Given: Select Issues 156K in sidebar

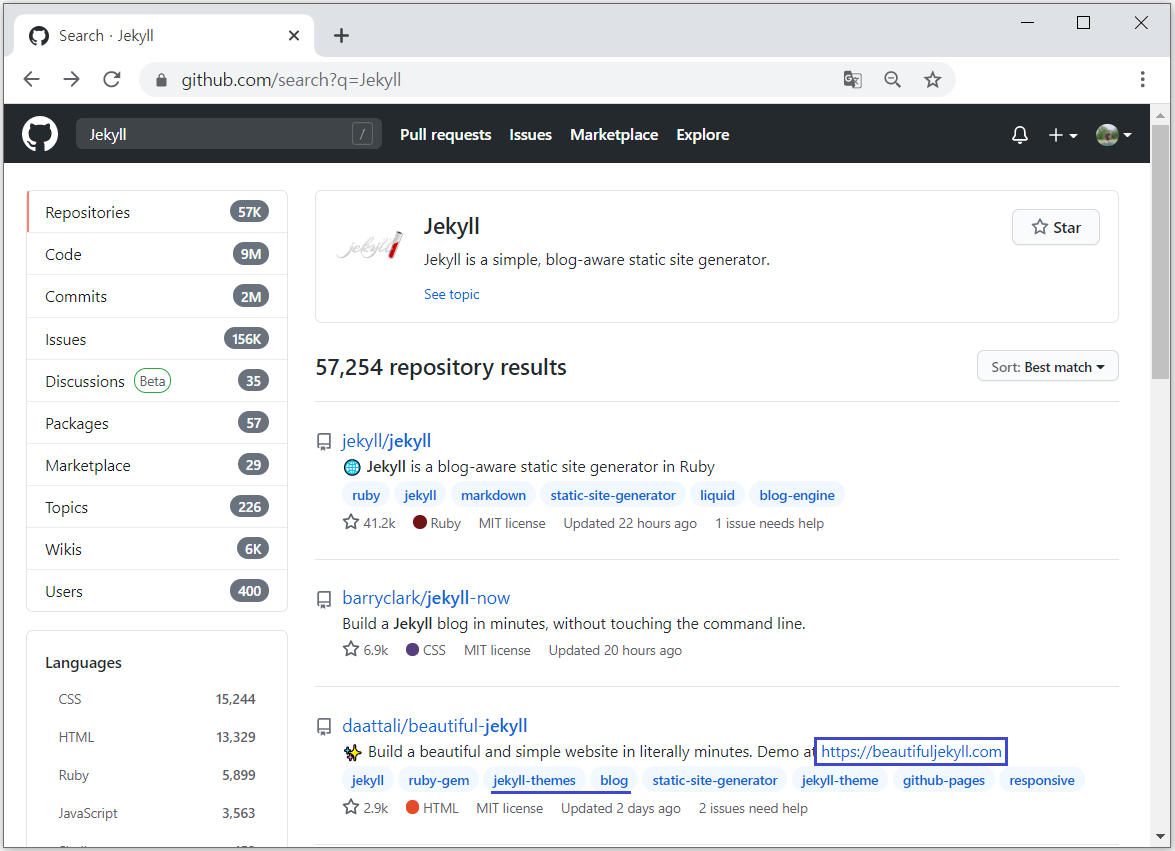Looking at the screenshot, I should coord(157,339).
